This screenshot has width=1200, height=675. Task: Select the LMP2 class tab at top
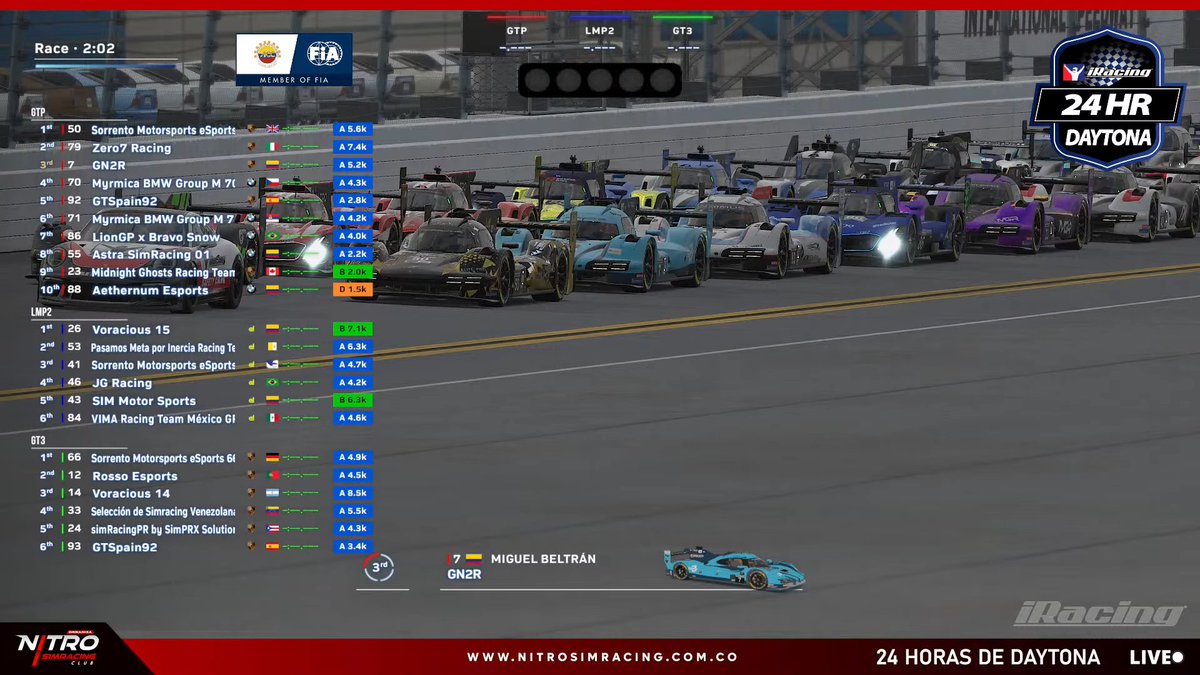pos(599,31)
